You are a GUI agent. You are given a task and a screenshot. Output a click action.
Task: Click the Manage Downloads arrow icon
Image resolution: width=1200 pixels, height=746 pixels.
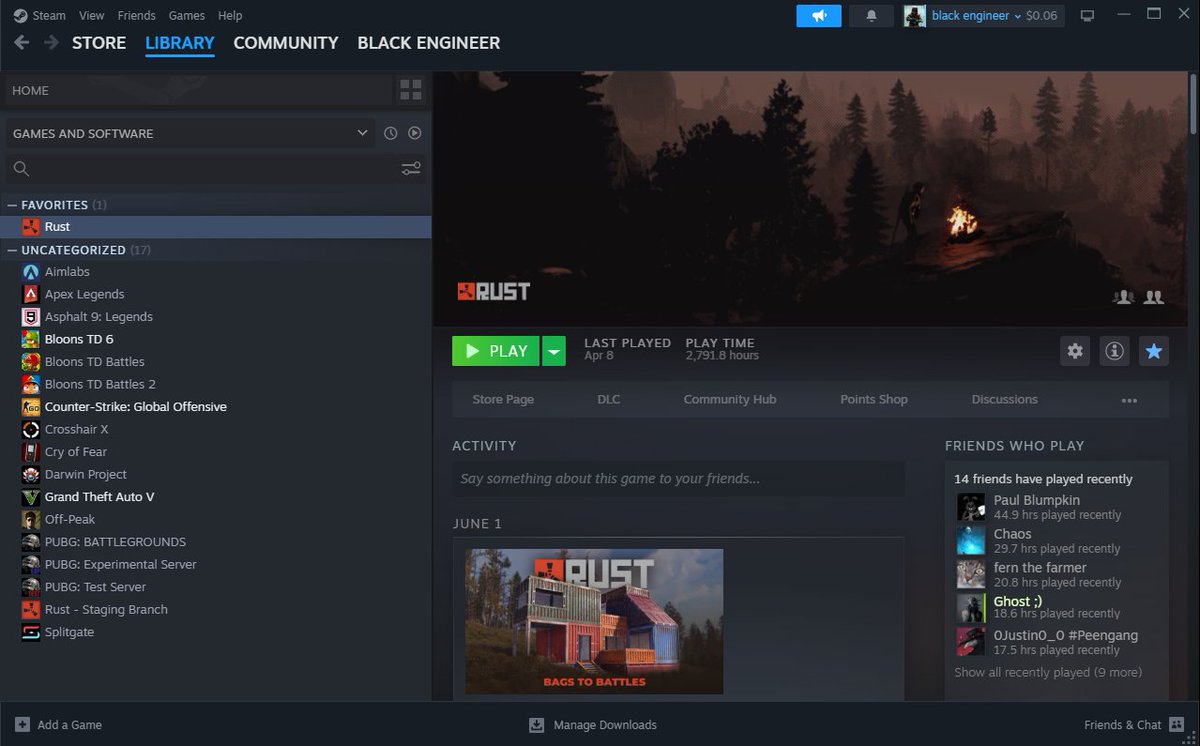tap(536, 725)
